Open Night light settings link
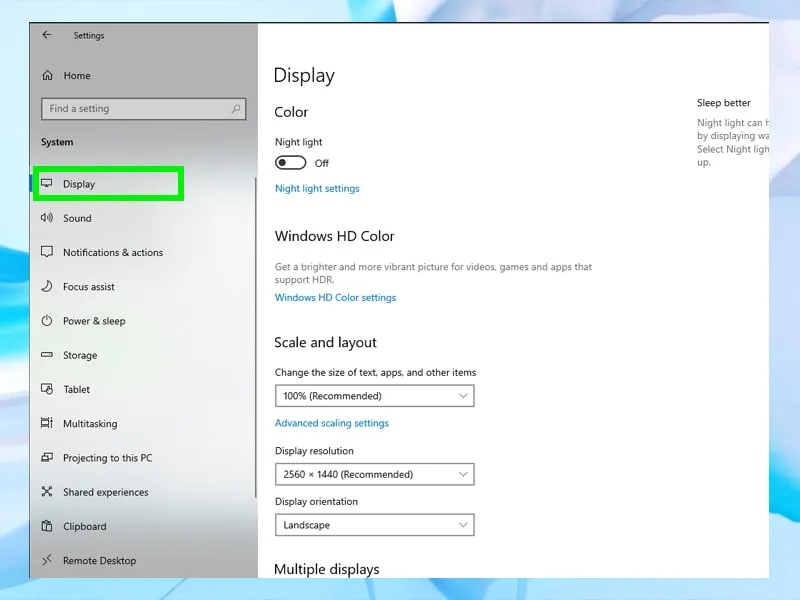Image resolution: width=800 pixels, height=600 pixels. coord(317,188)
